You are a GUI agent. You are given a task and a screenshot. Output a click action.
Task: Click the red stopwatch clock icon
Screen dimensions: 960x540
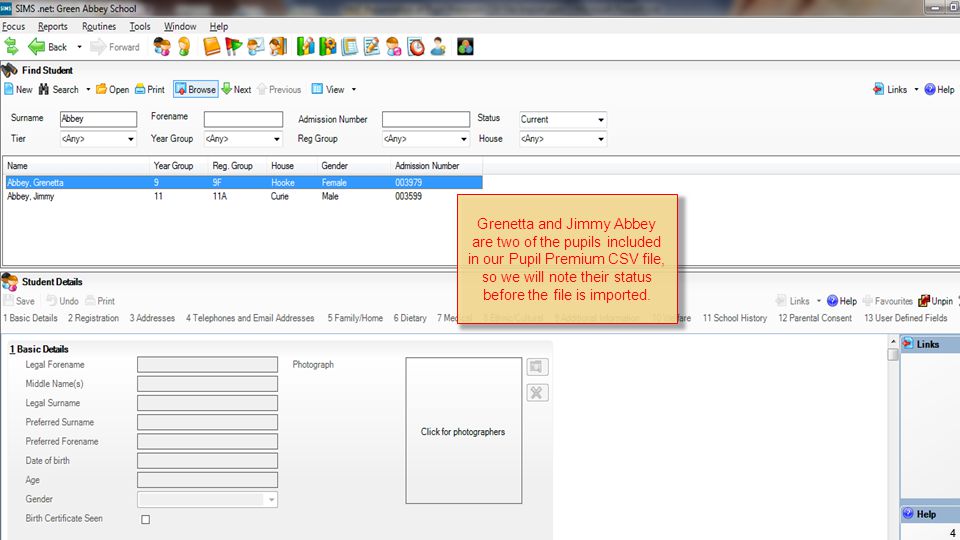pos(416,47)
